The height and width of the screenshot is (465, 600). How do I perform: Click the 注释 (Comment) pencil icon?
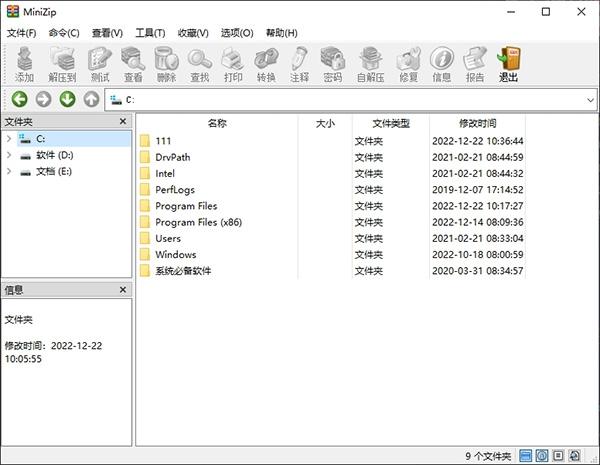coord(300,59)
